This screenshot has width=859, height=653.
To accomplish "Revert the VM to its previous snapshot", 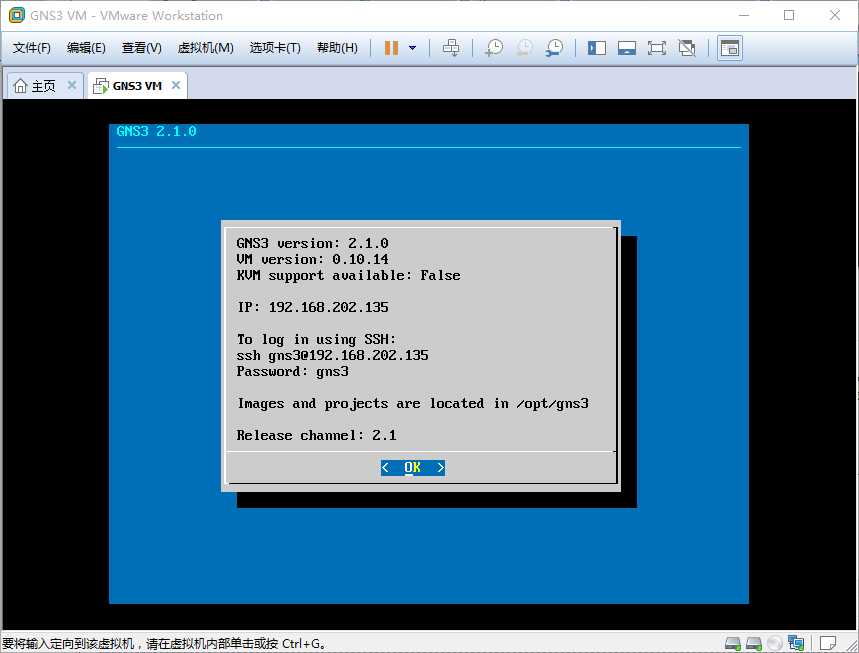I will tap(524, 48).
